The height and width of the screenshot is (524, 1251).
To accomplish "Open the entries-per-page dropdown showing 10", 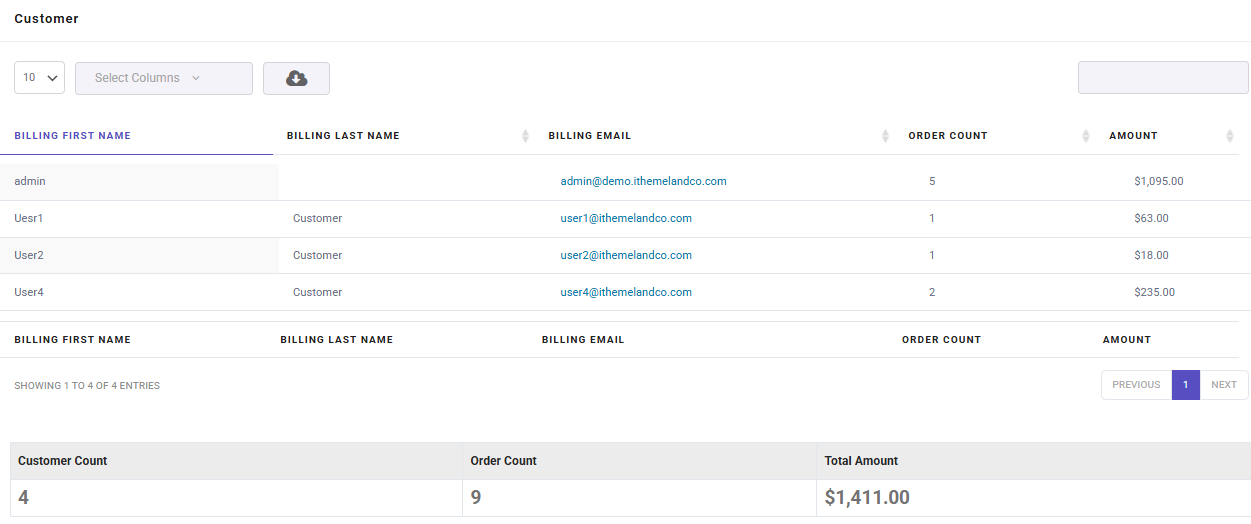I will tap(40, 78).
